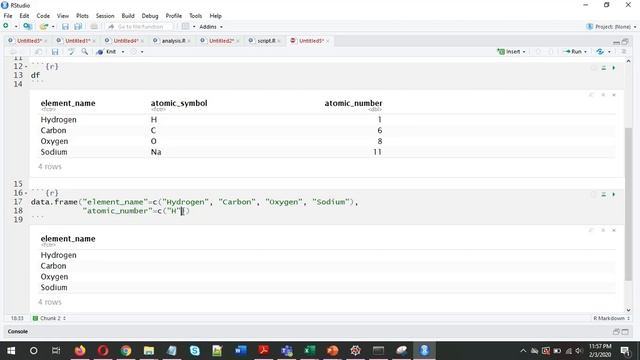Expand the Run options dropdown arrow
This screenshot has width=640, height=360.
coord(585,52)
